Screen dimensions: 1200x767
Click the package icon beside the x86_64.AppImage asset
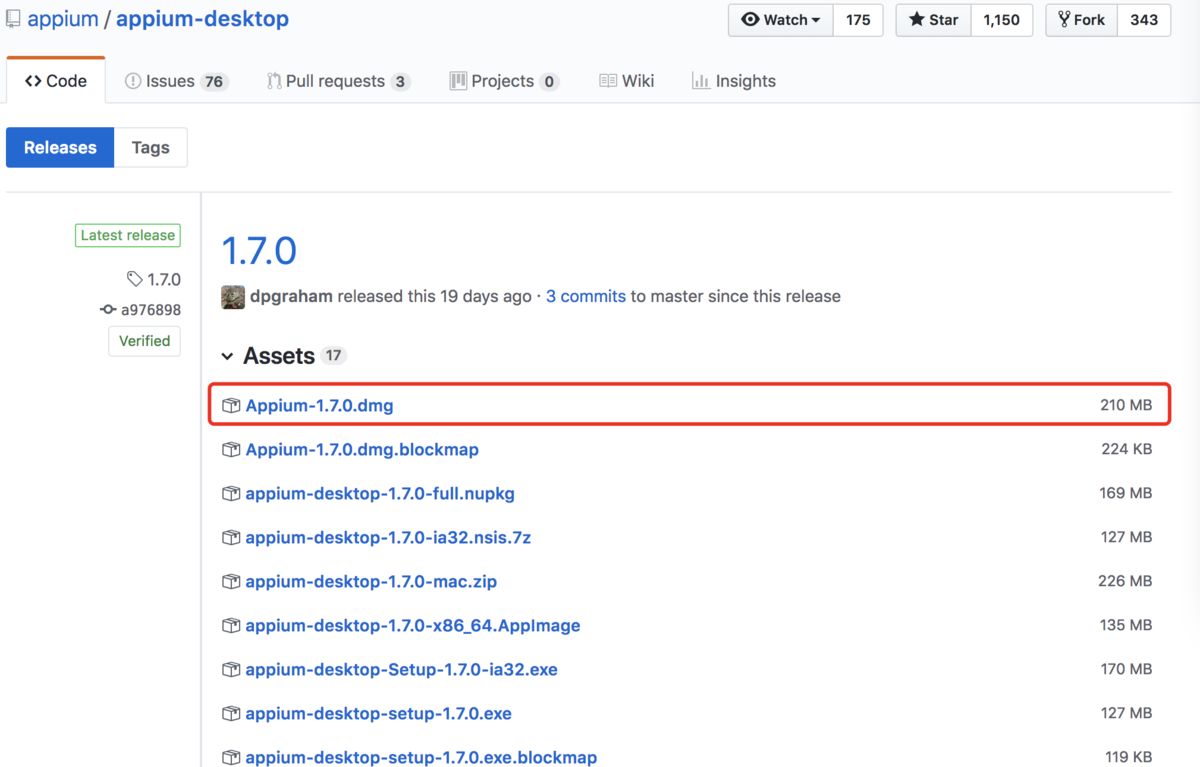coord(231,625)
